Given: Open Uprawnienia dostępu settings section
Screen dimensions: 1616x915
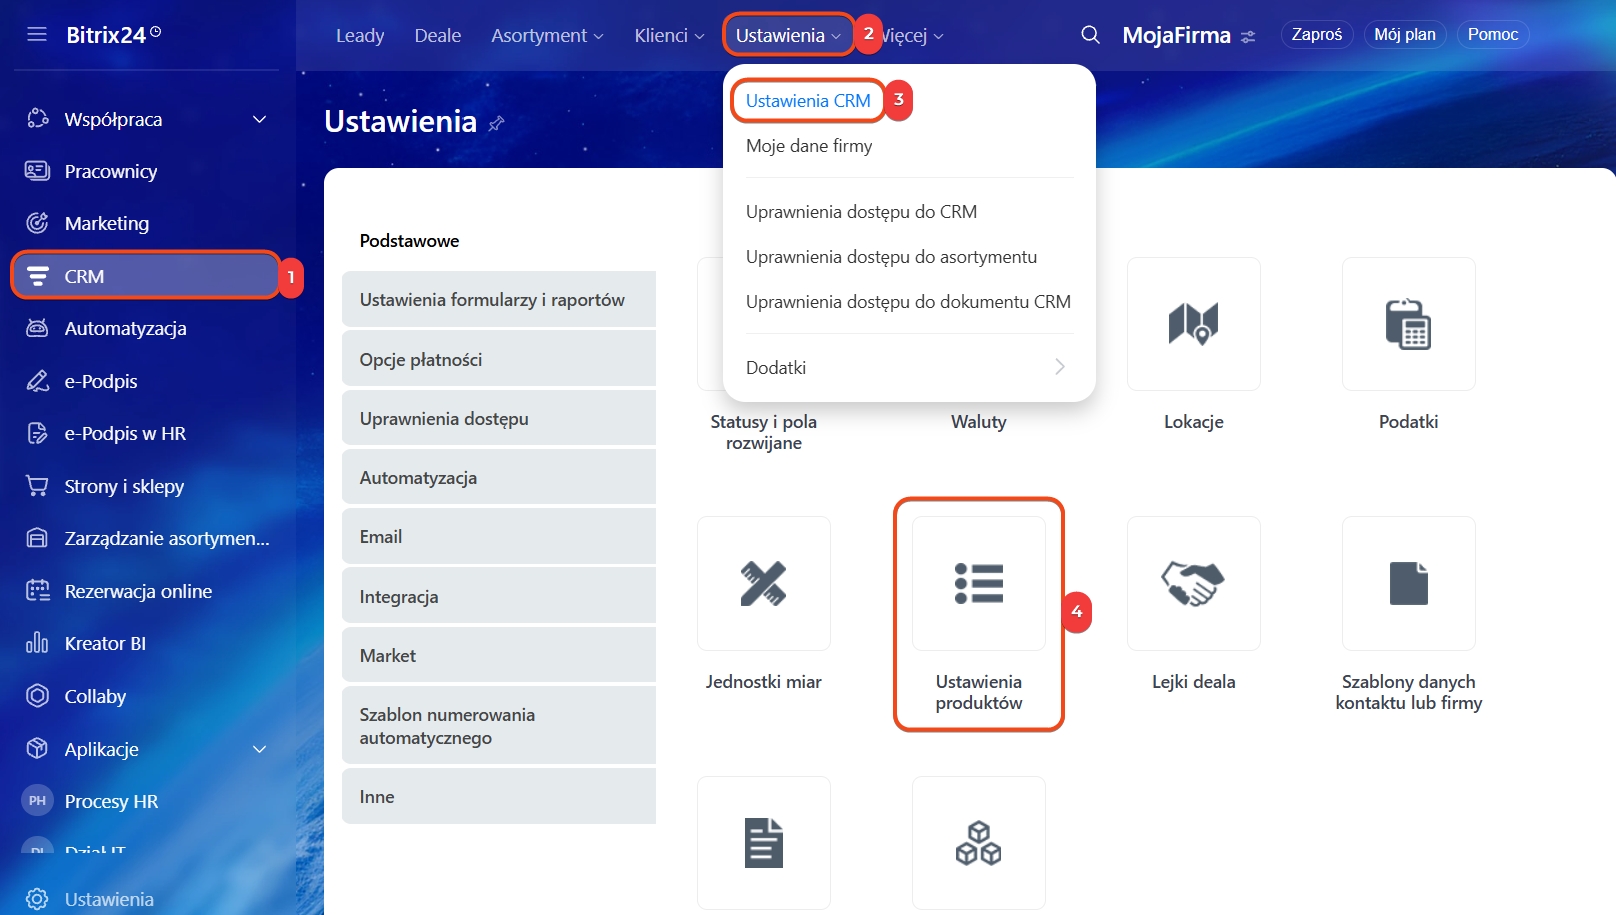Looking at the screenshot, I should click(499, 418).
